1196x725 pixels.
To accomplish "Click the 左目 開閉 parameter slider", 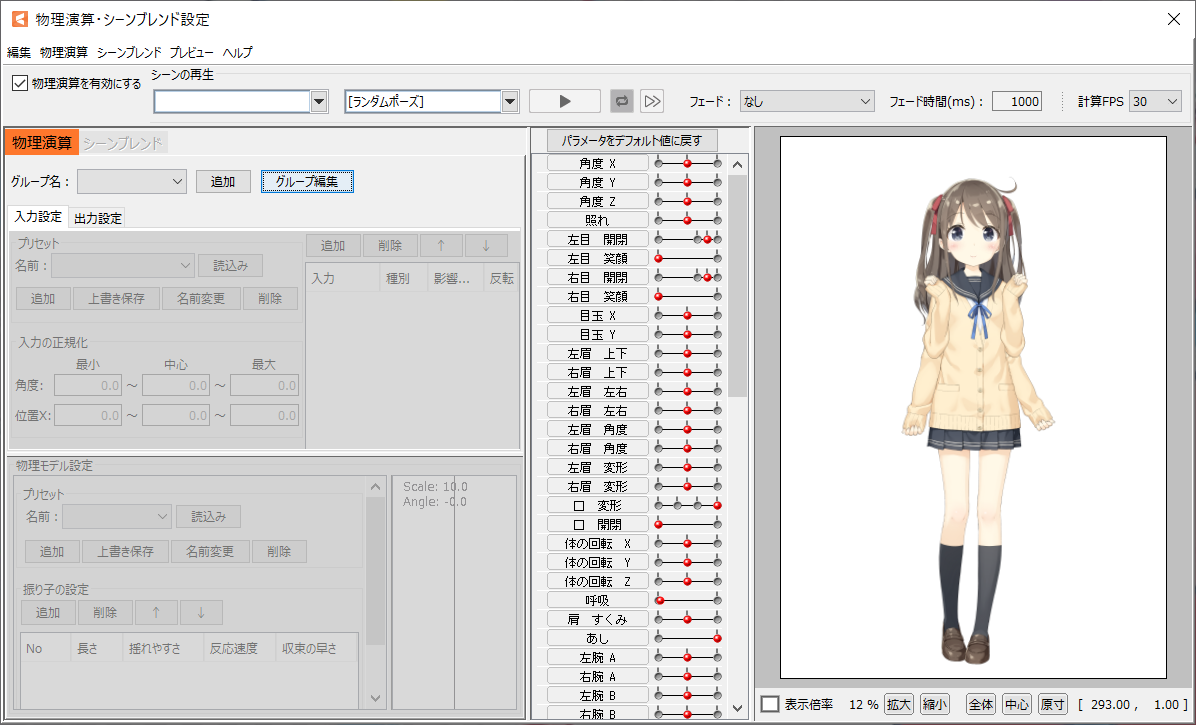I will pos(688,239).
